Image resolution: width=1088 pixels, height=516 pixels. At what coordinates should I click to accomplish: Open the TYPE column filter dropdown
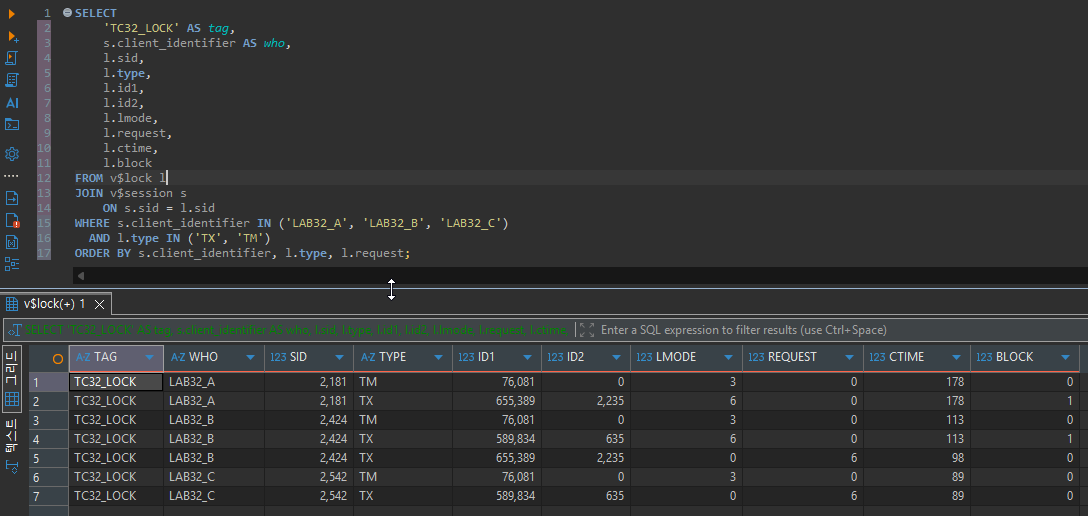pyautogui.click(x=439, y=358)
